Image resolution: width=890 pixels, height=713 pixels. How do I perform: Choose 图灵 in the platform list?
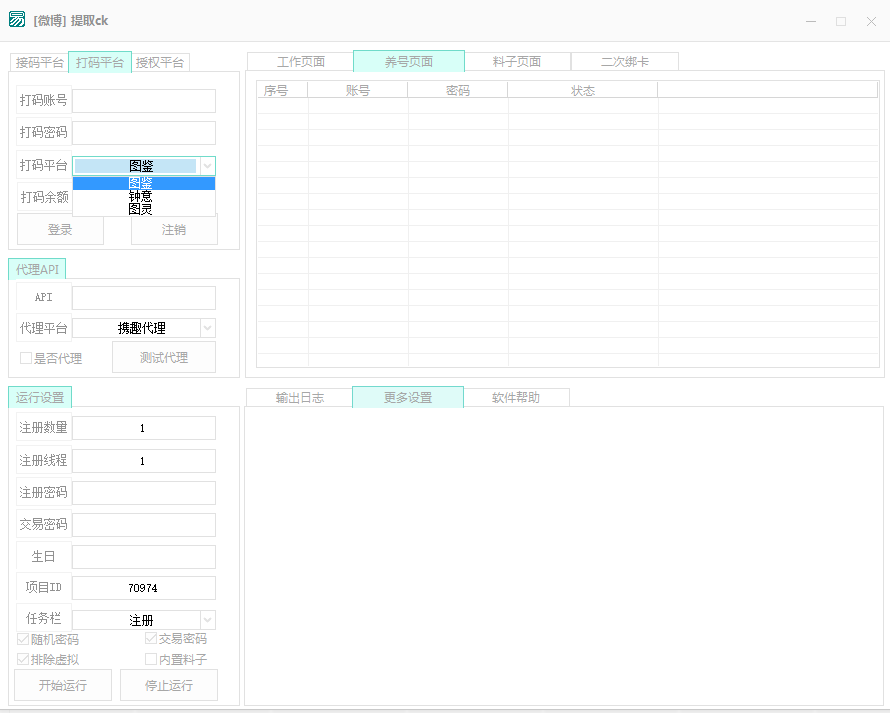point(141,209)
